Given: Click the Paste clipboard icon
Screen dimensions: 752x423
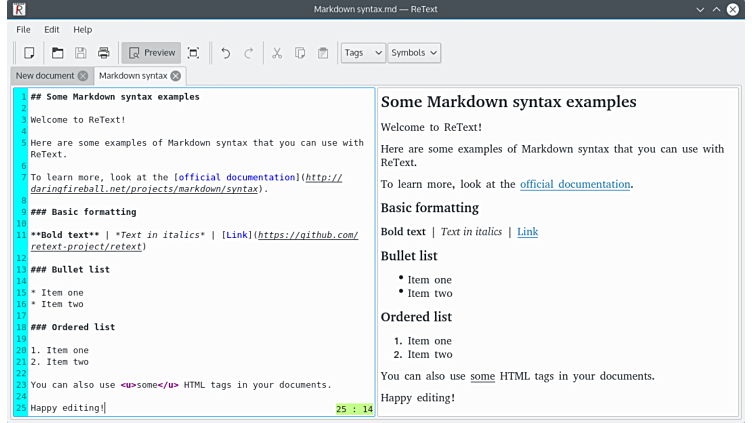Looking at the screenshot, I should click(323, 53).
